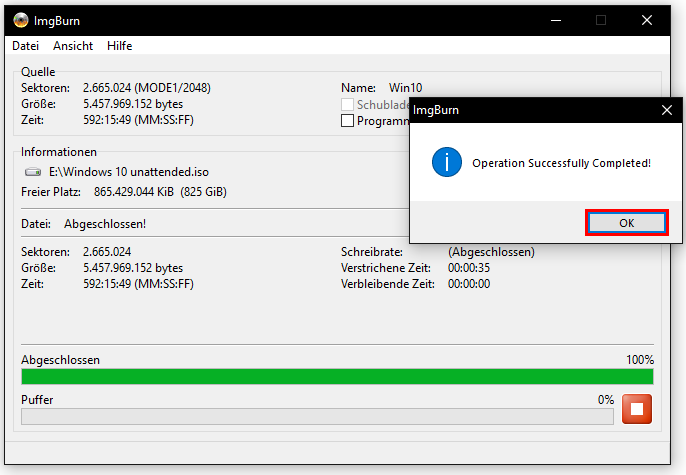Click the remaining time value '00:00:00'
The height and width of the screenshot is (475, 686).
469,284
